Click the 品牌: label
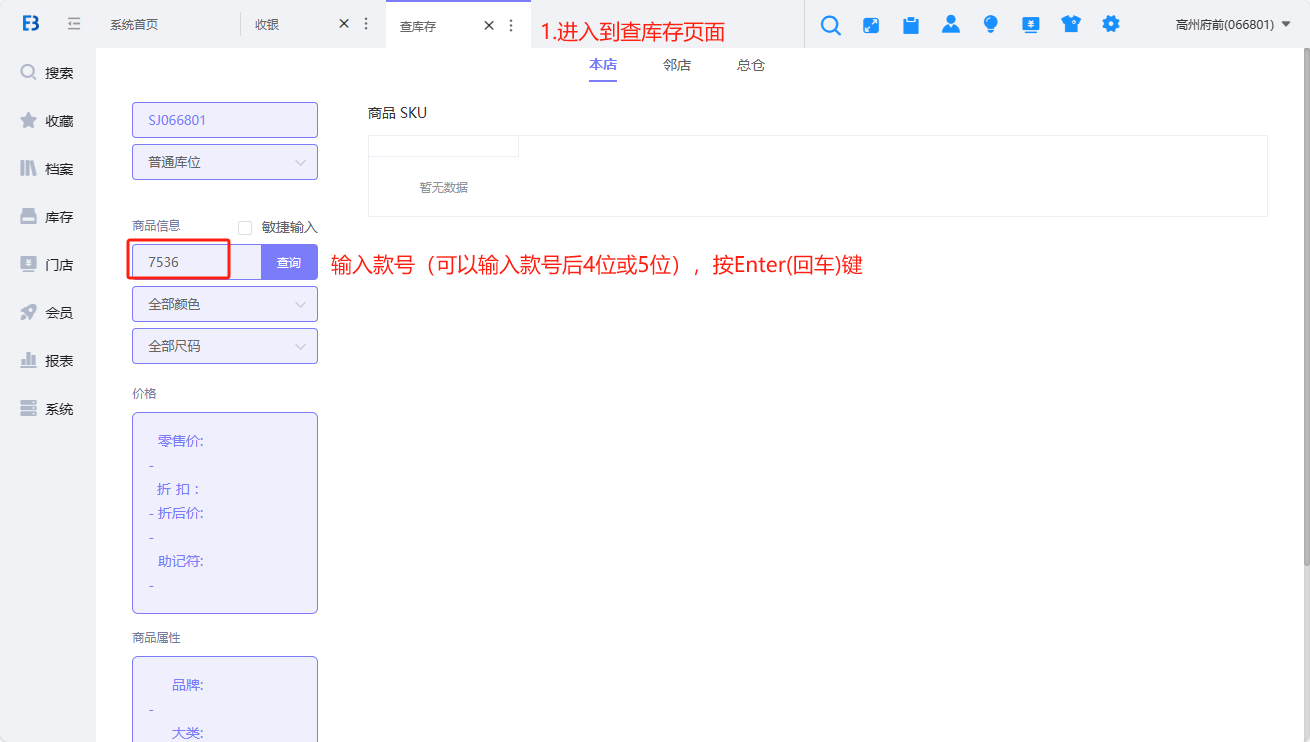This screenshot has width=1310, height=742. pyautogui.click(x=188, y=685)
